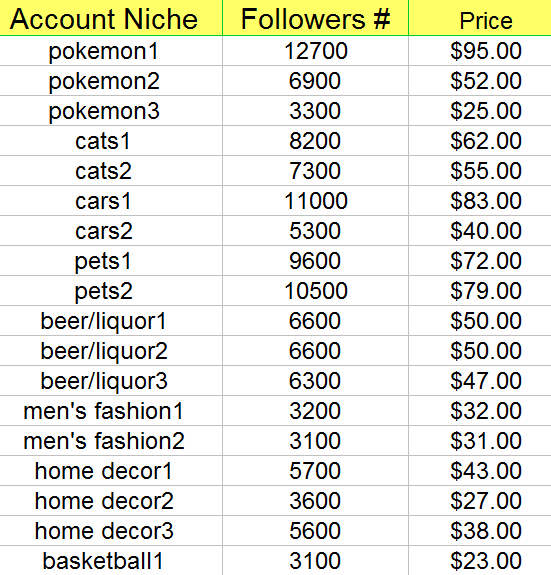The image size is (551, 575).
Task: Click the $95.00 price cell
Action: pos(480,51)
